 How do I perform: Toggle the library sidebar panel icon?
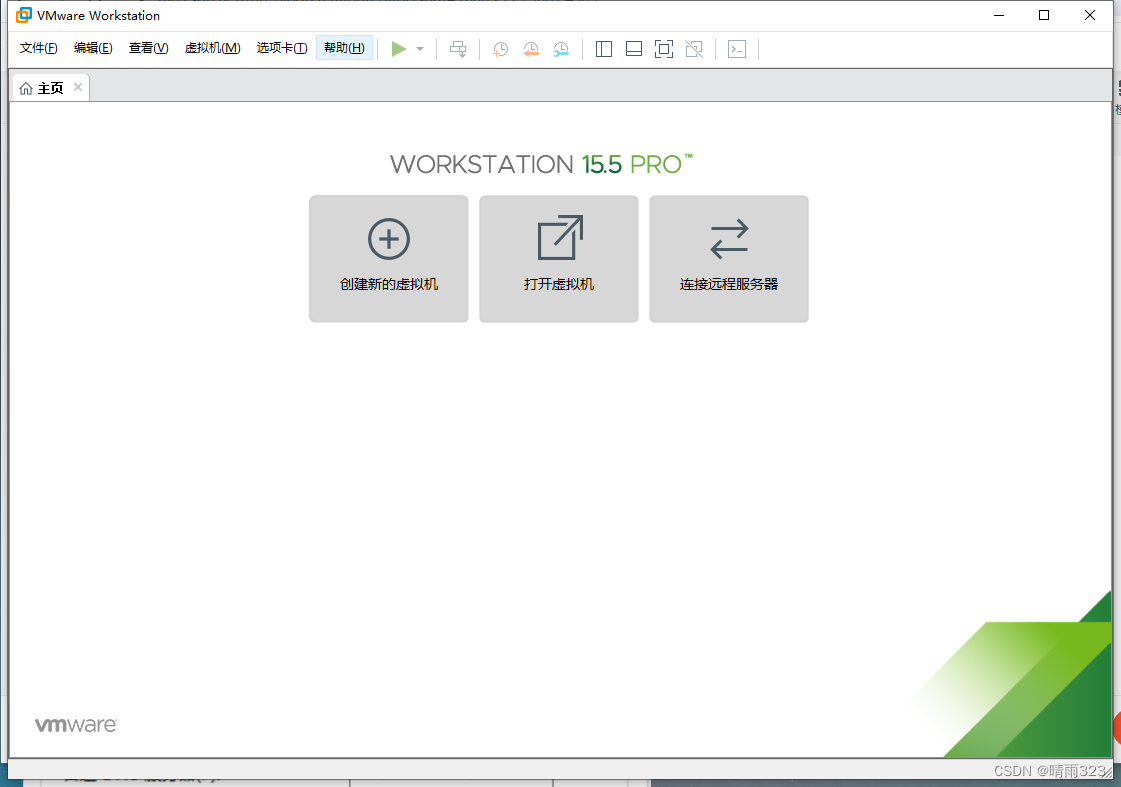604,49
